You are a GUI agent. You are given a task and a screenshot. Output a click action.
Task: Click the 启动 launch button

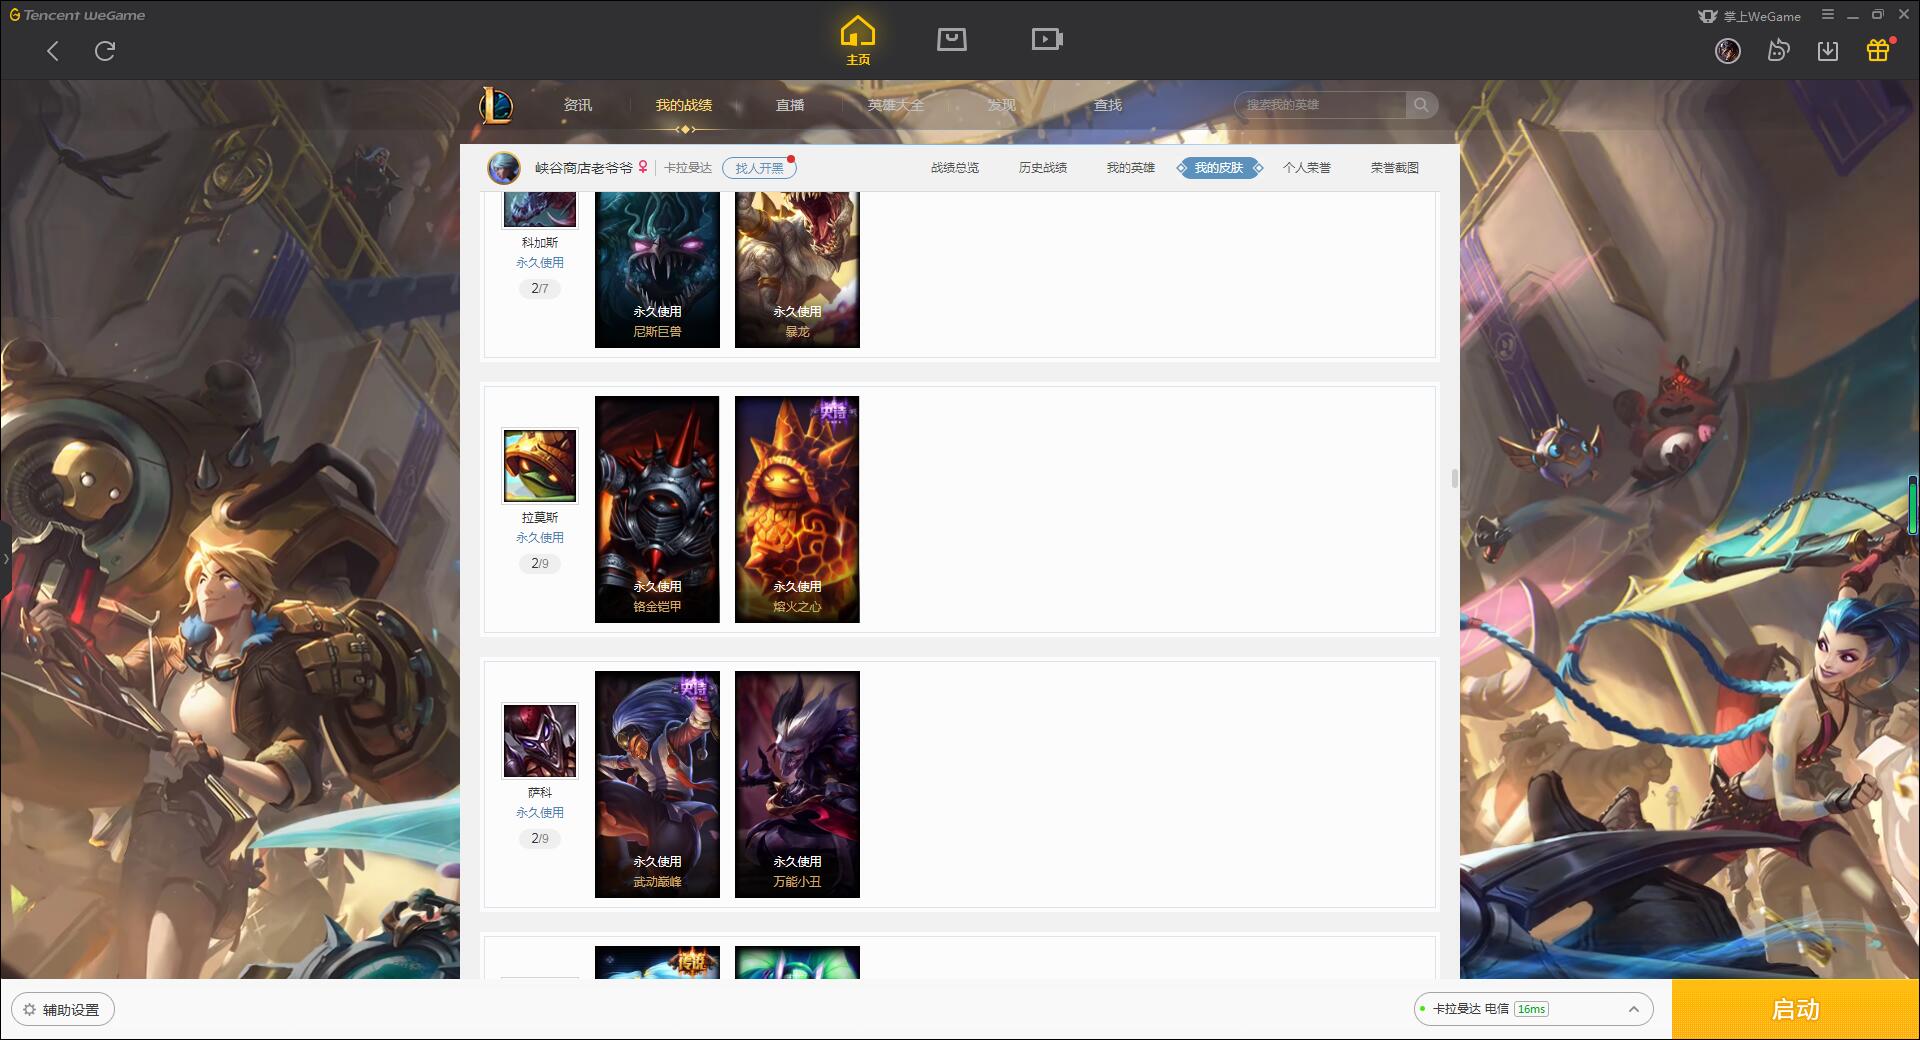click(1796, 1009)
